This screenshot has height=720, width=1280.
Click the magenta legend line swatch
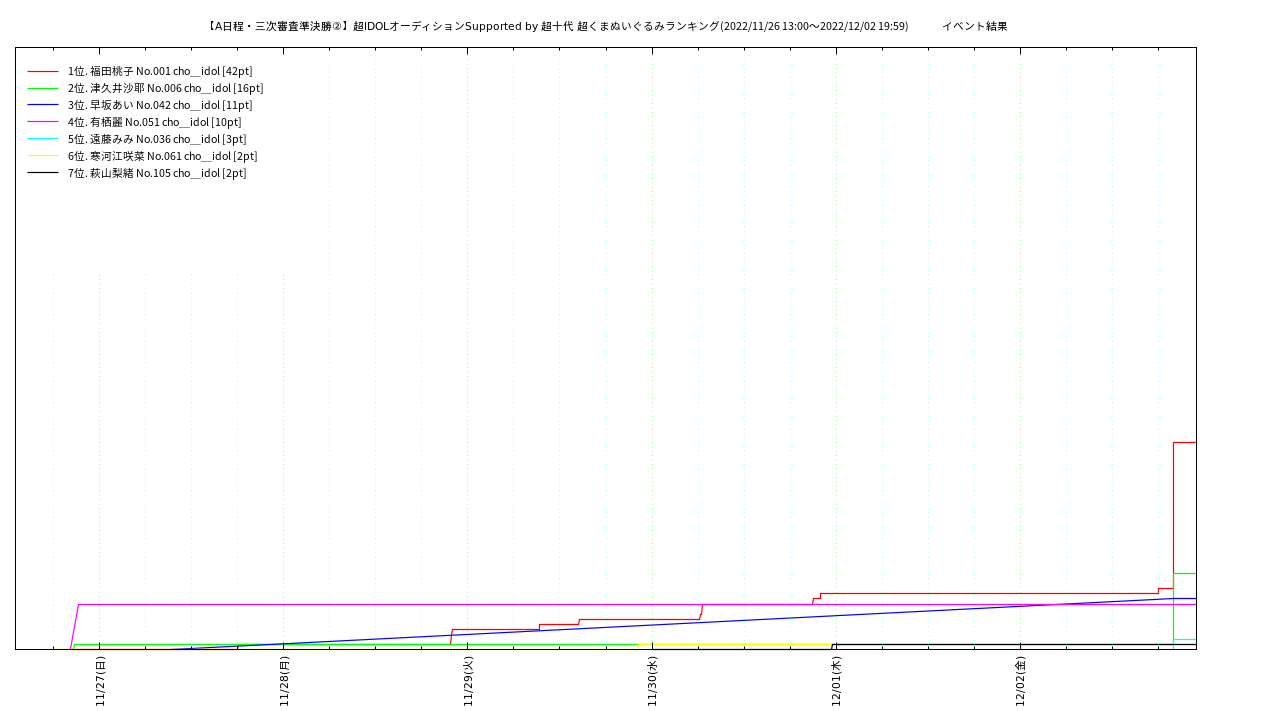(43, 122)
